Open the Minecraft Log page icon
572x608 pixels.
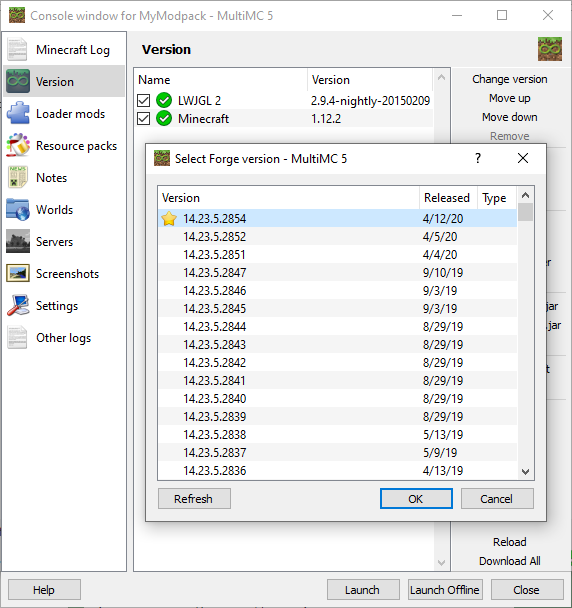(x=17, y=49)
